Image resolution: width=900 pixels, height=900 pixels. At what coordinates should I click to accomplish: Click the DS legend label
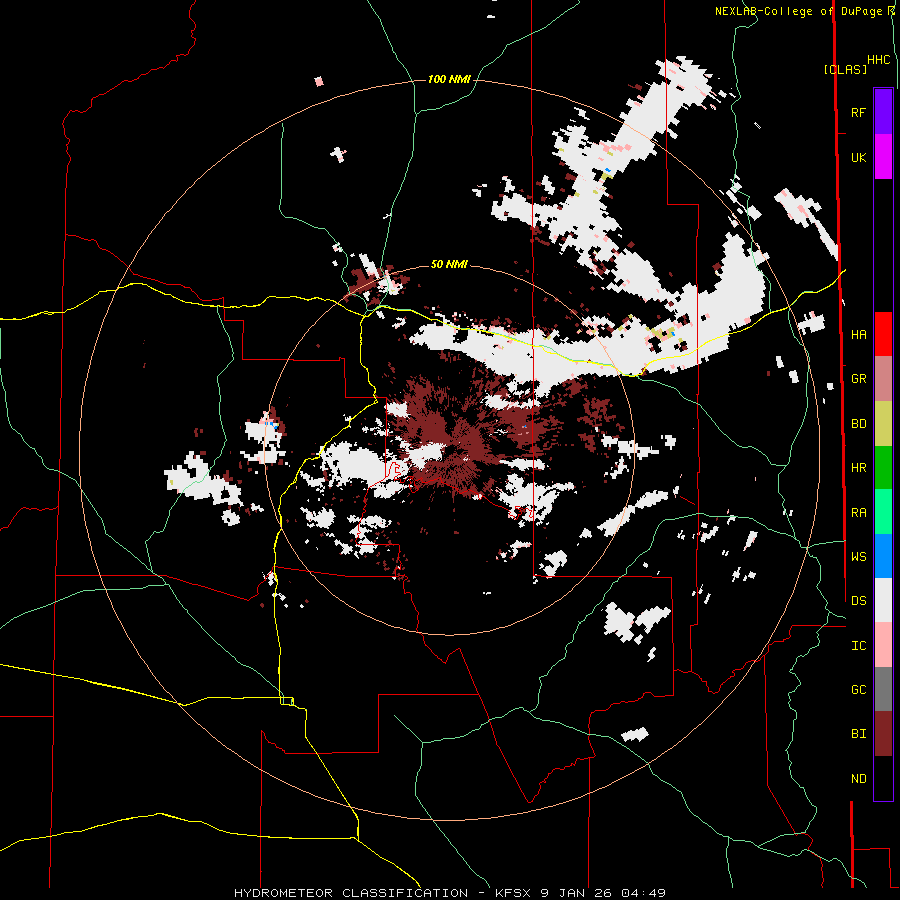[858, 601]
